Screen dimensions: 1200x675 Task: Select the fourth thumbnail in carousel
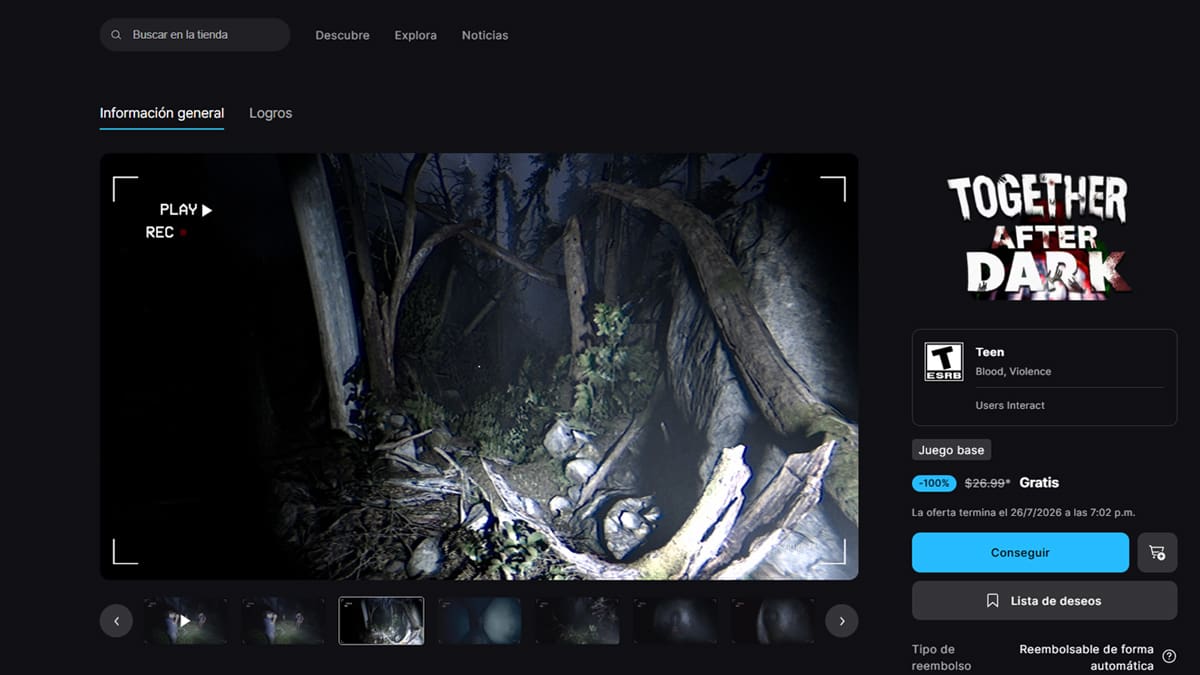click(x=479, y=621)
